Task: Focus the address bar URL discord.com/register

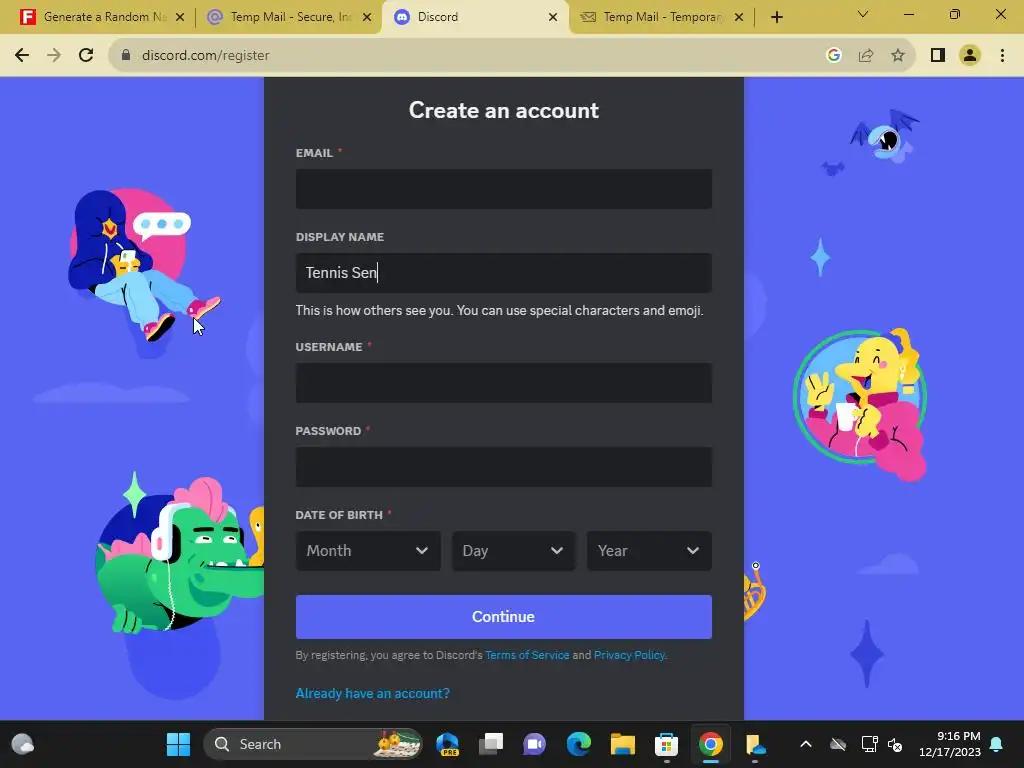Action: 206,56
